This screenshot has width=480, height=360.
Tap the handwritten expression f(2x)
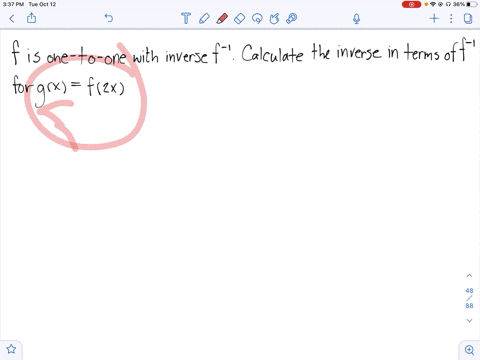106,87
